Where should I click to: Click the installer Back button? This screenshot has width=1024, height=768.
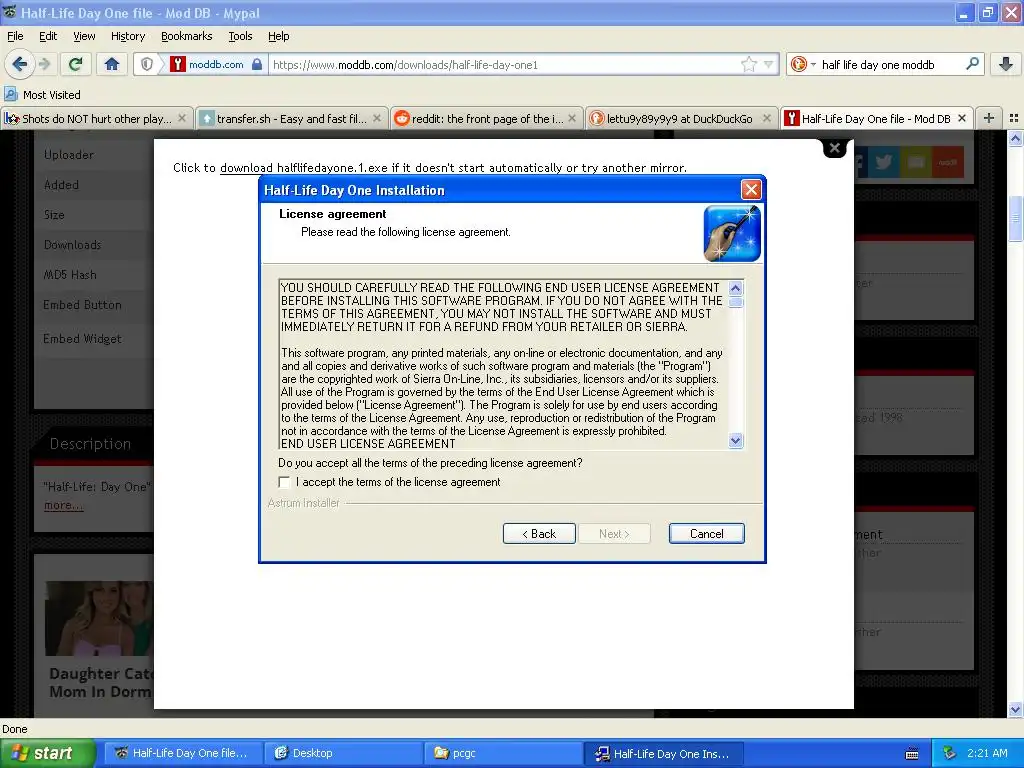(539, 534)
